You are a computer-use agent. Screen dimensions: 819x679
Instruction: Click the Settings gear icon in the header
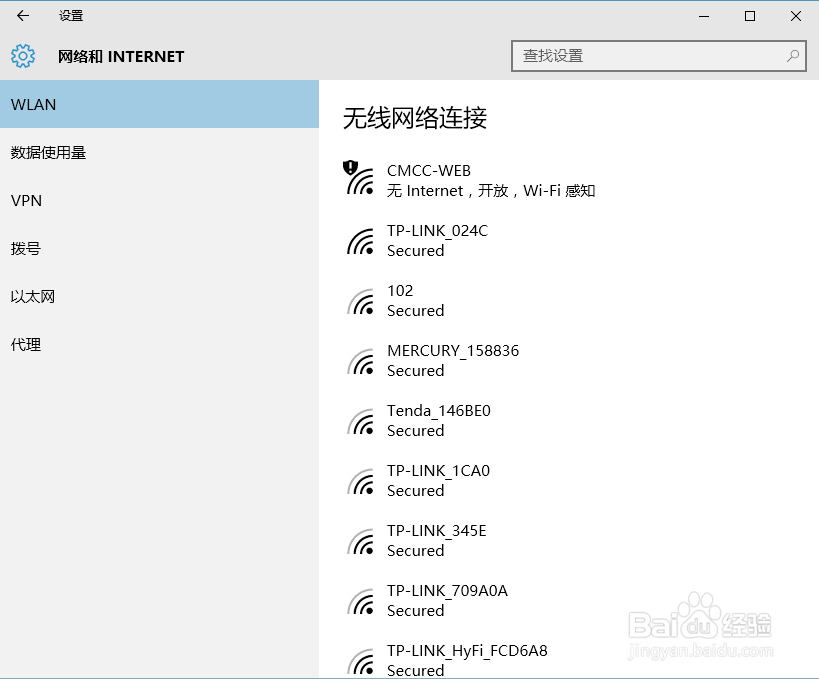(x=22, y=56)
